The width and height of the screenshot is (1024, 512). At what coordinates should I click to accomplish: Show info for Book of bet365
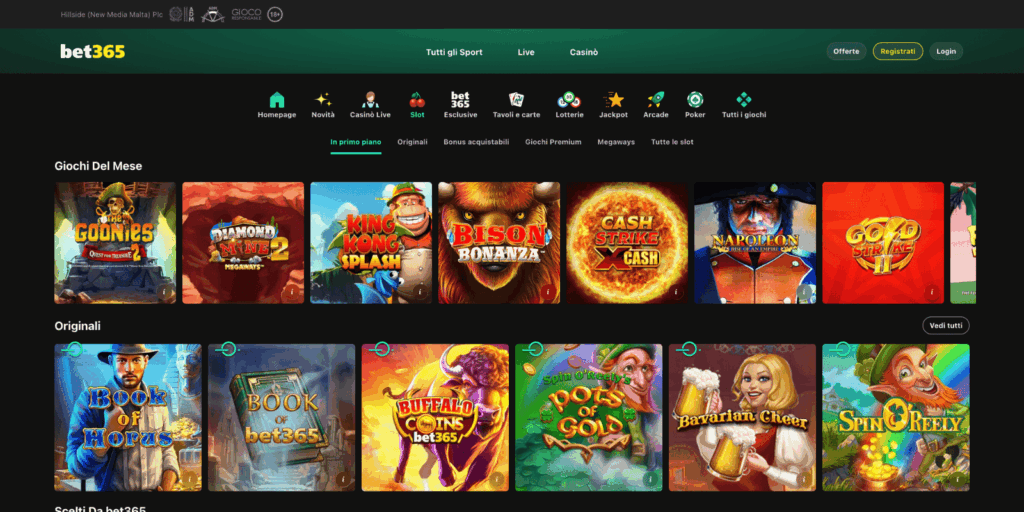[344, 479]
